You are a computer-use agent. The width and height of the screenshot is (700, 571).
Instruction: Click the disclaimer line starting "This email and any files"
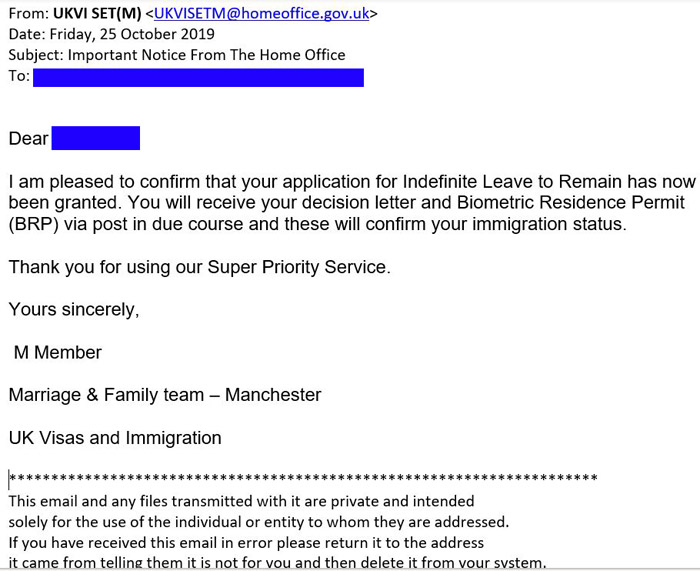pos(241,501)
